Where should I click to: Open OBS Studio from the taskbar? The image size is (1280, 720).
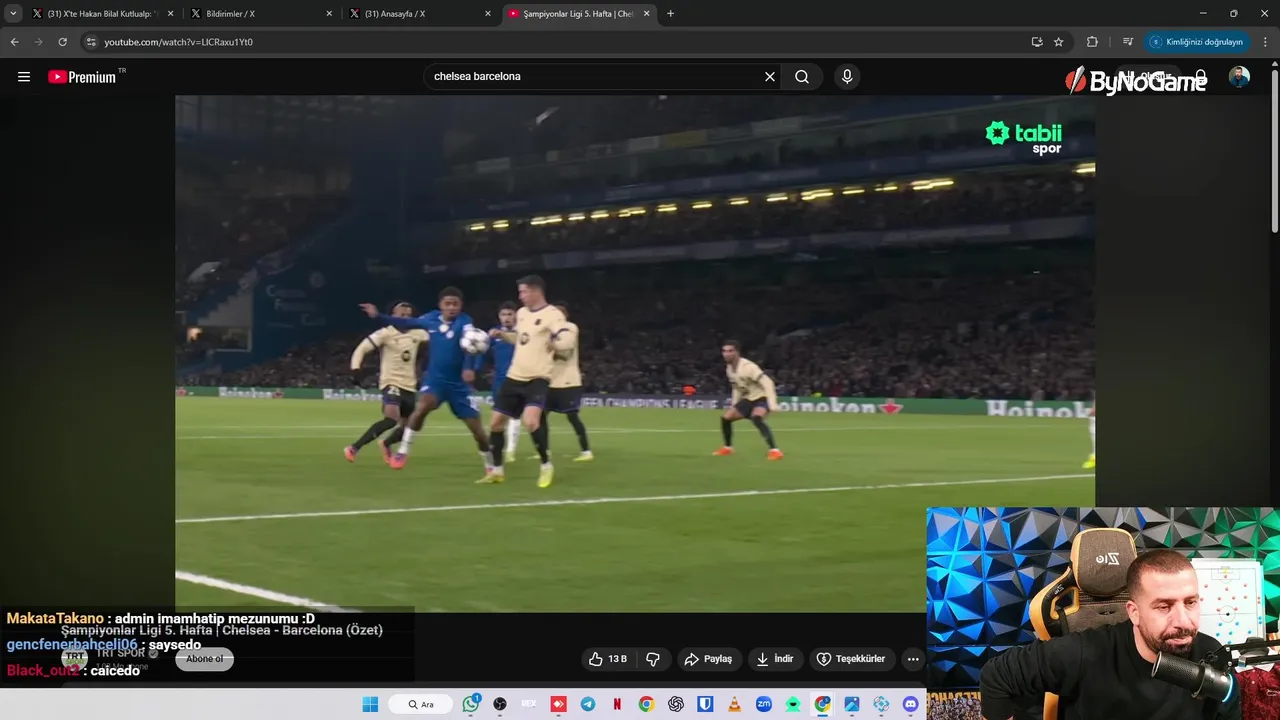(500, 704)
